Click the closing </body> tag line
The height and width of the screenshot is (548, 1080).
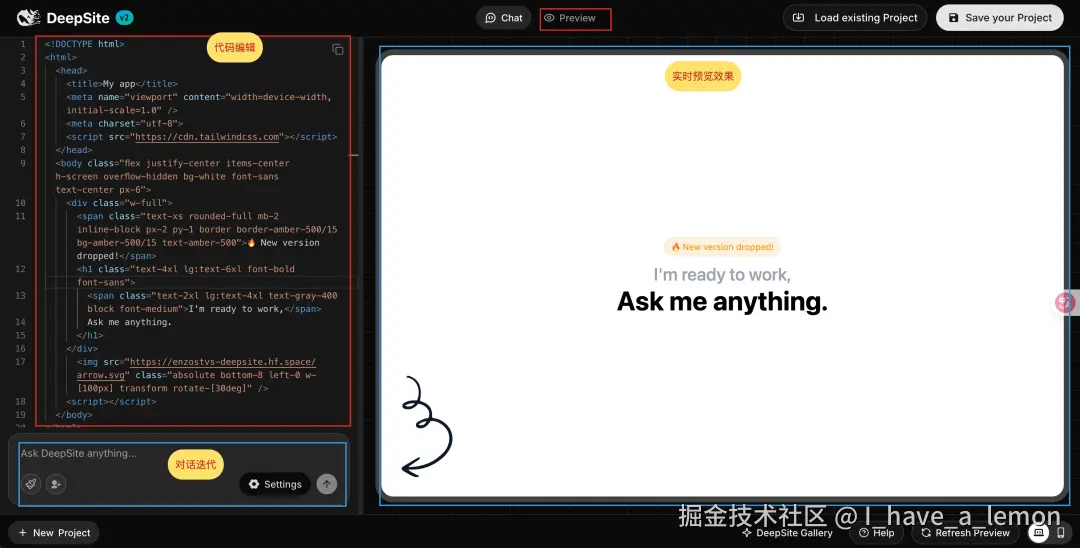[74, 414]
